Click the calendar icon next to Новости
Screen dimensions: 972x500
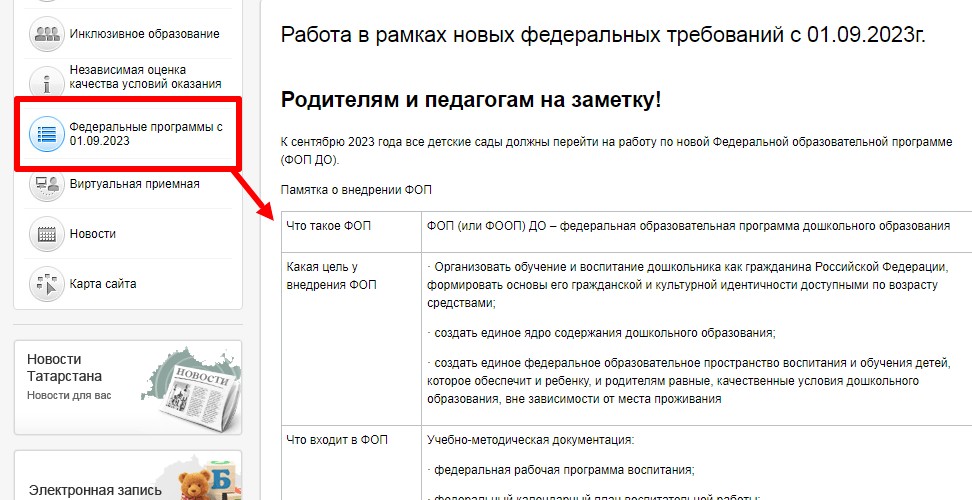(x=46, y=234)
